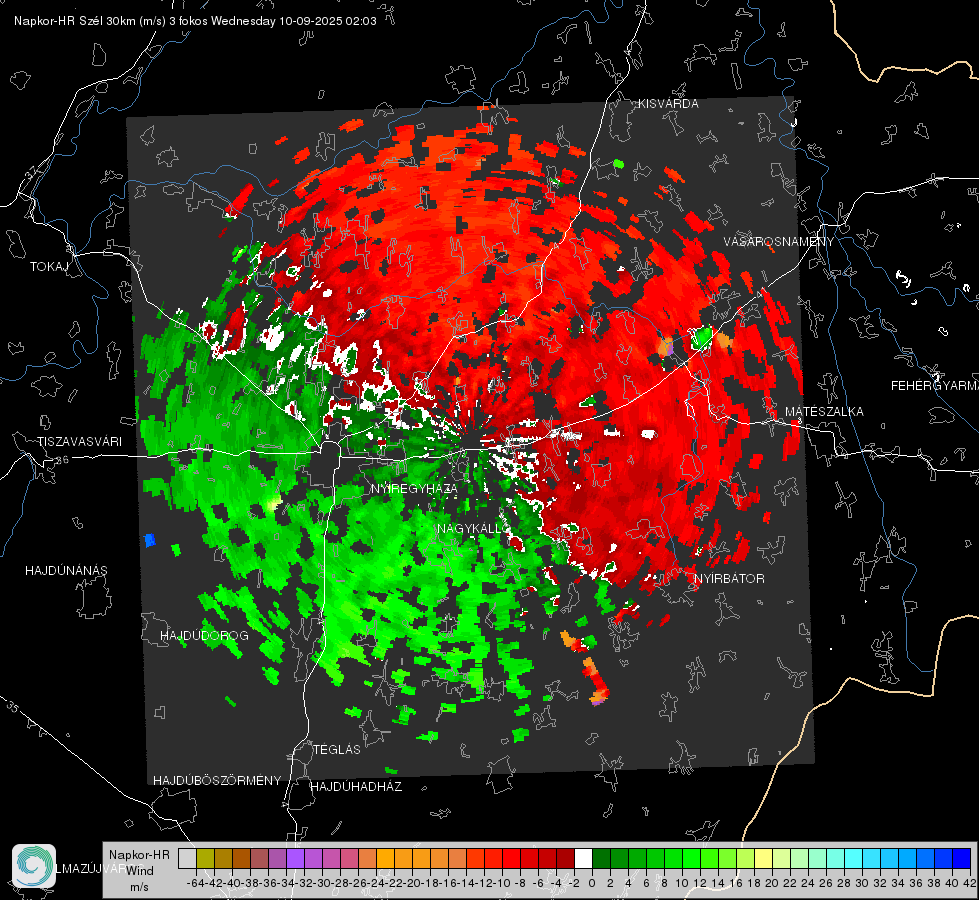Click the TÉGLÁS city label
The width and height of the screenshot is (979, 900).
tap(337, 750)
